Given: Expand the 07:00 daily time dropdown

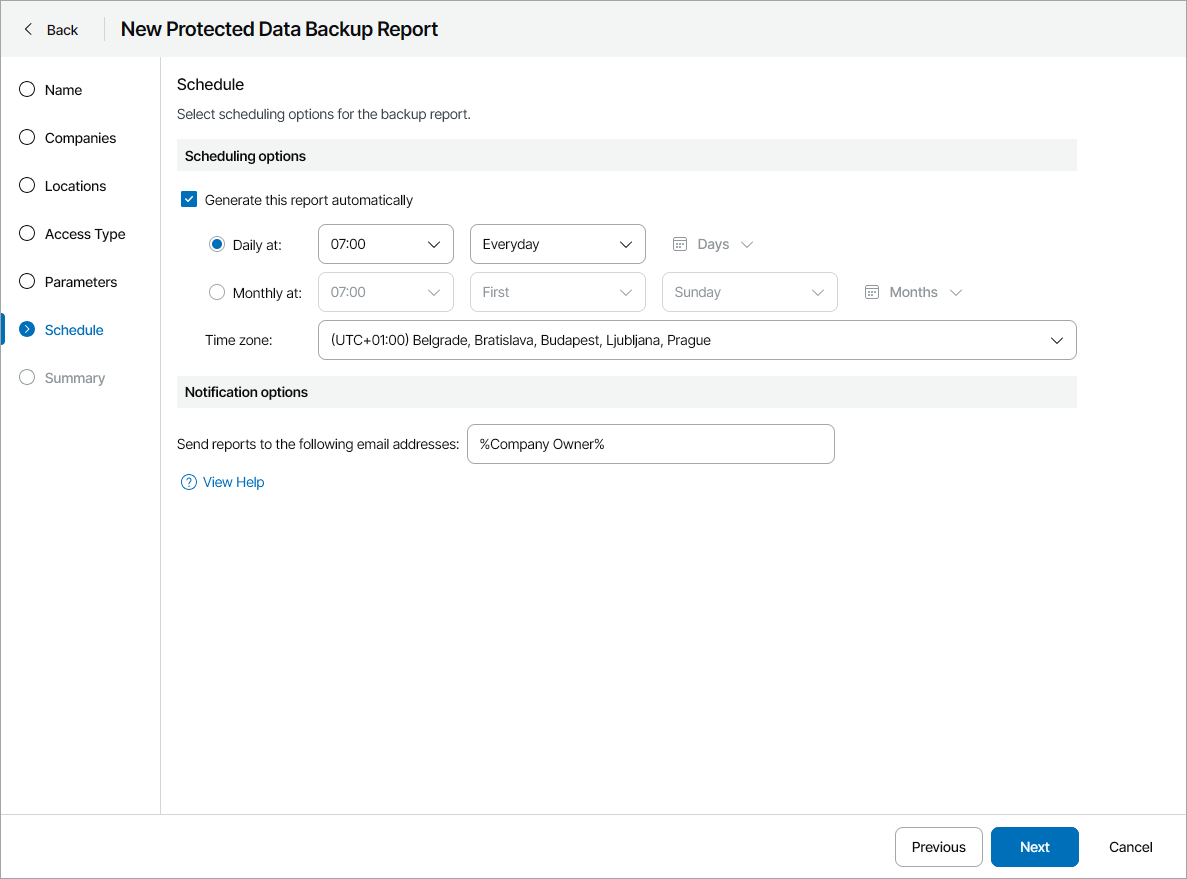Looking at the screenshot, I should (x=385, y=243).
